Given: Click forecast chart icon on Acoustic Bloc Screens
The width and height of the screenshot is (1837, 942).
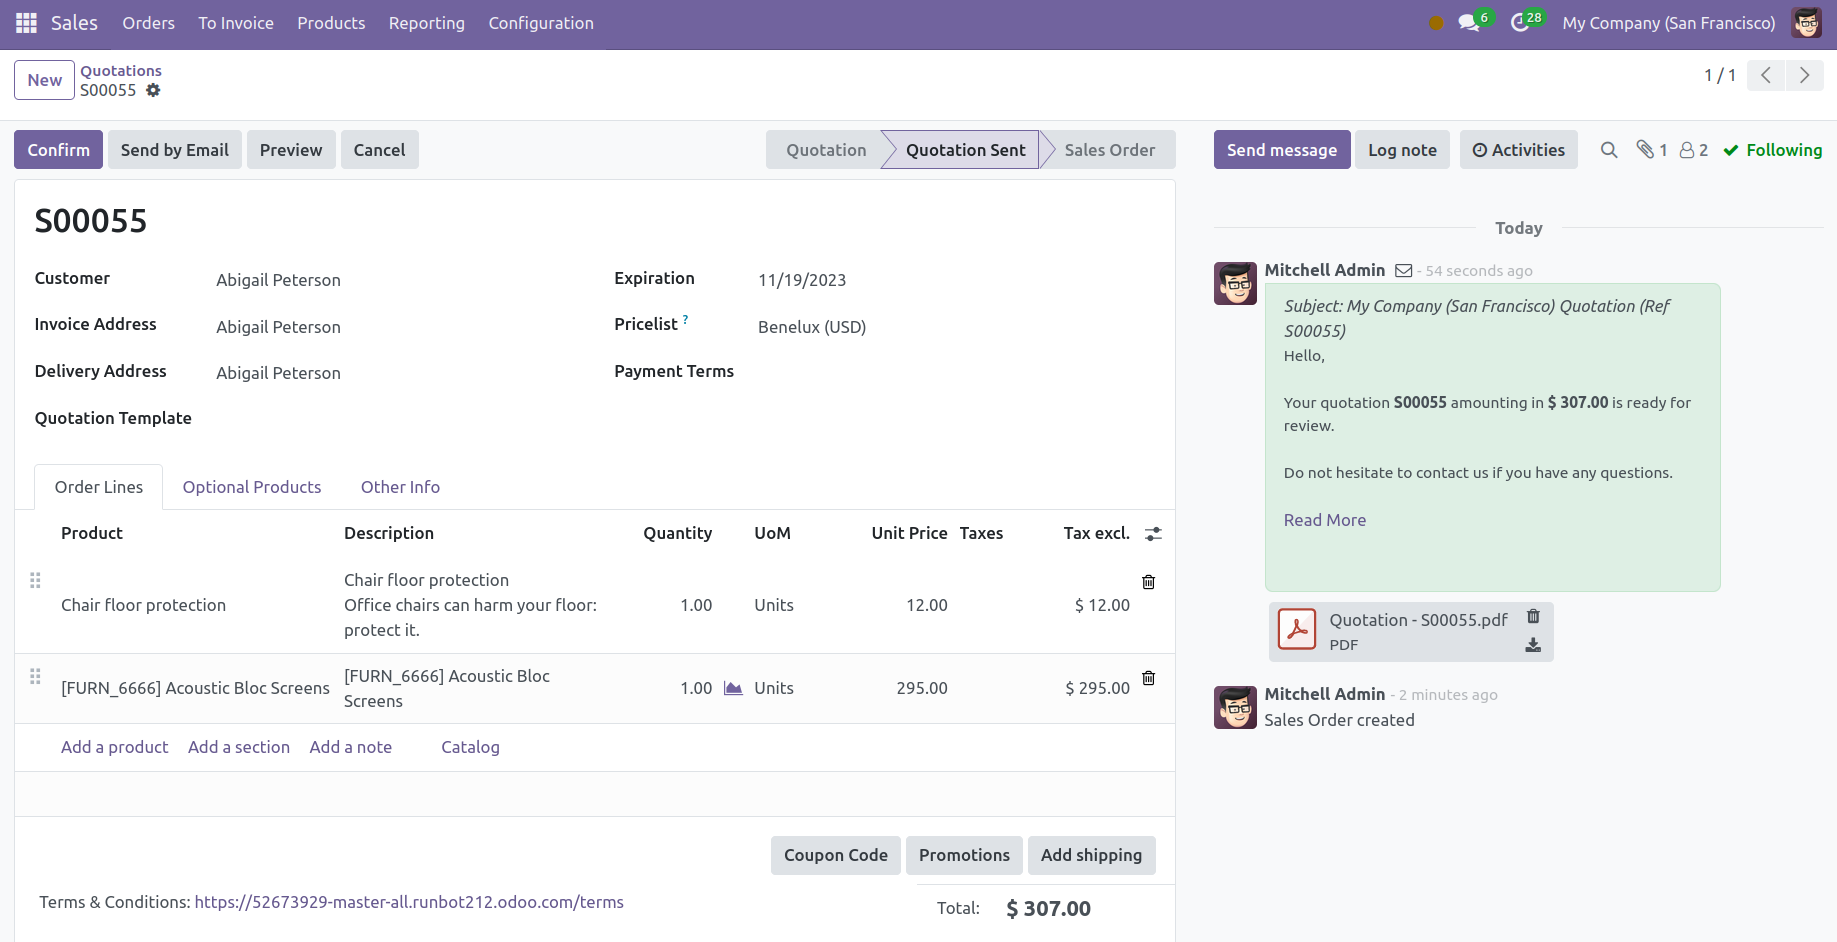Looking at the screenshot, I should click(x=733, y=688).
